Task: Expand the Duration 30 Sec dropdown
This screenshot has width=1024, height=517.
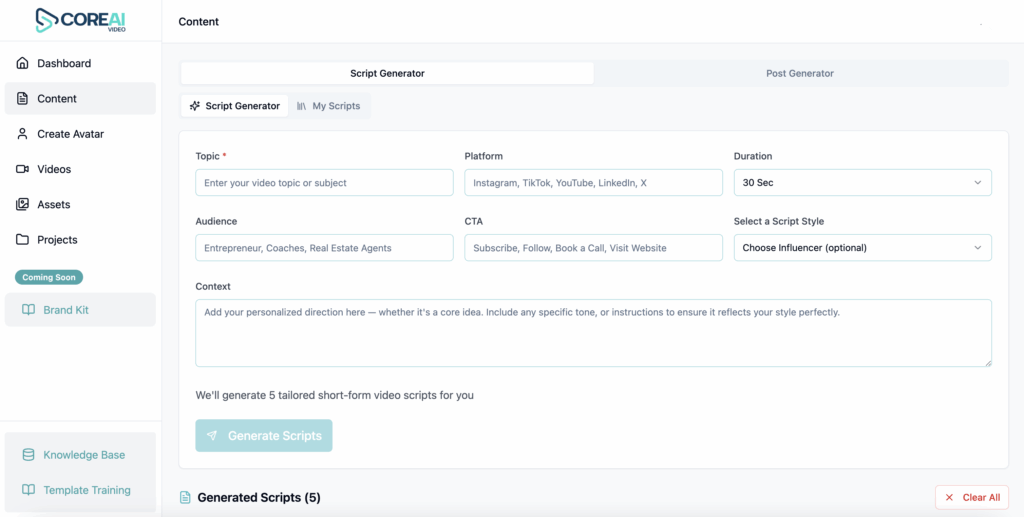Action: [863, 183]
